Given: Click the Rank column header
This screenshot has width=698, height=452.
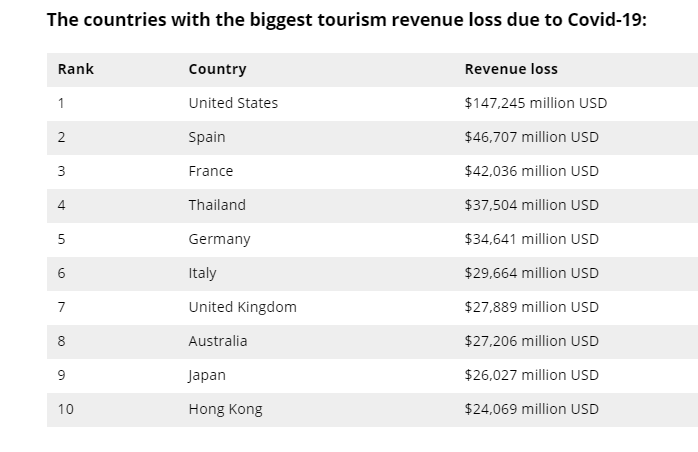Looking at the screenshot, I should coord(76,69).
